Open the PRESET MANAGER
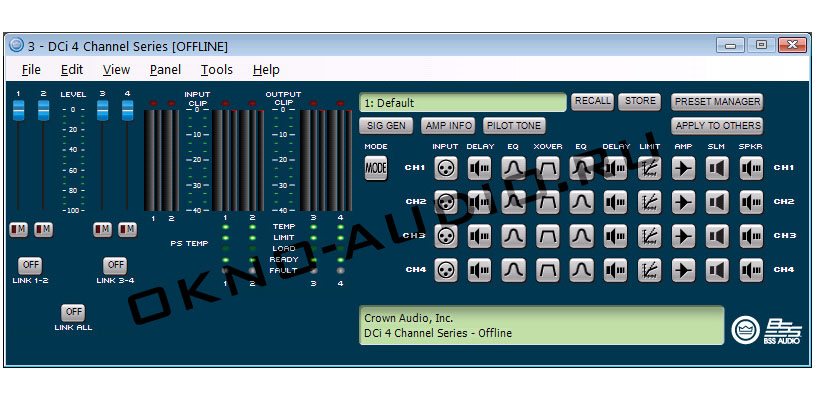The width and height of the screenshot is (815, 400). (x=717, y=102)
